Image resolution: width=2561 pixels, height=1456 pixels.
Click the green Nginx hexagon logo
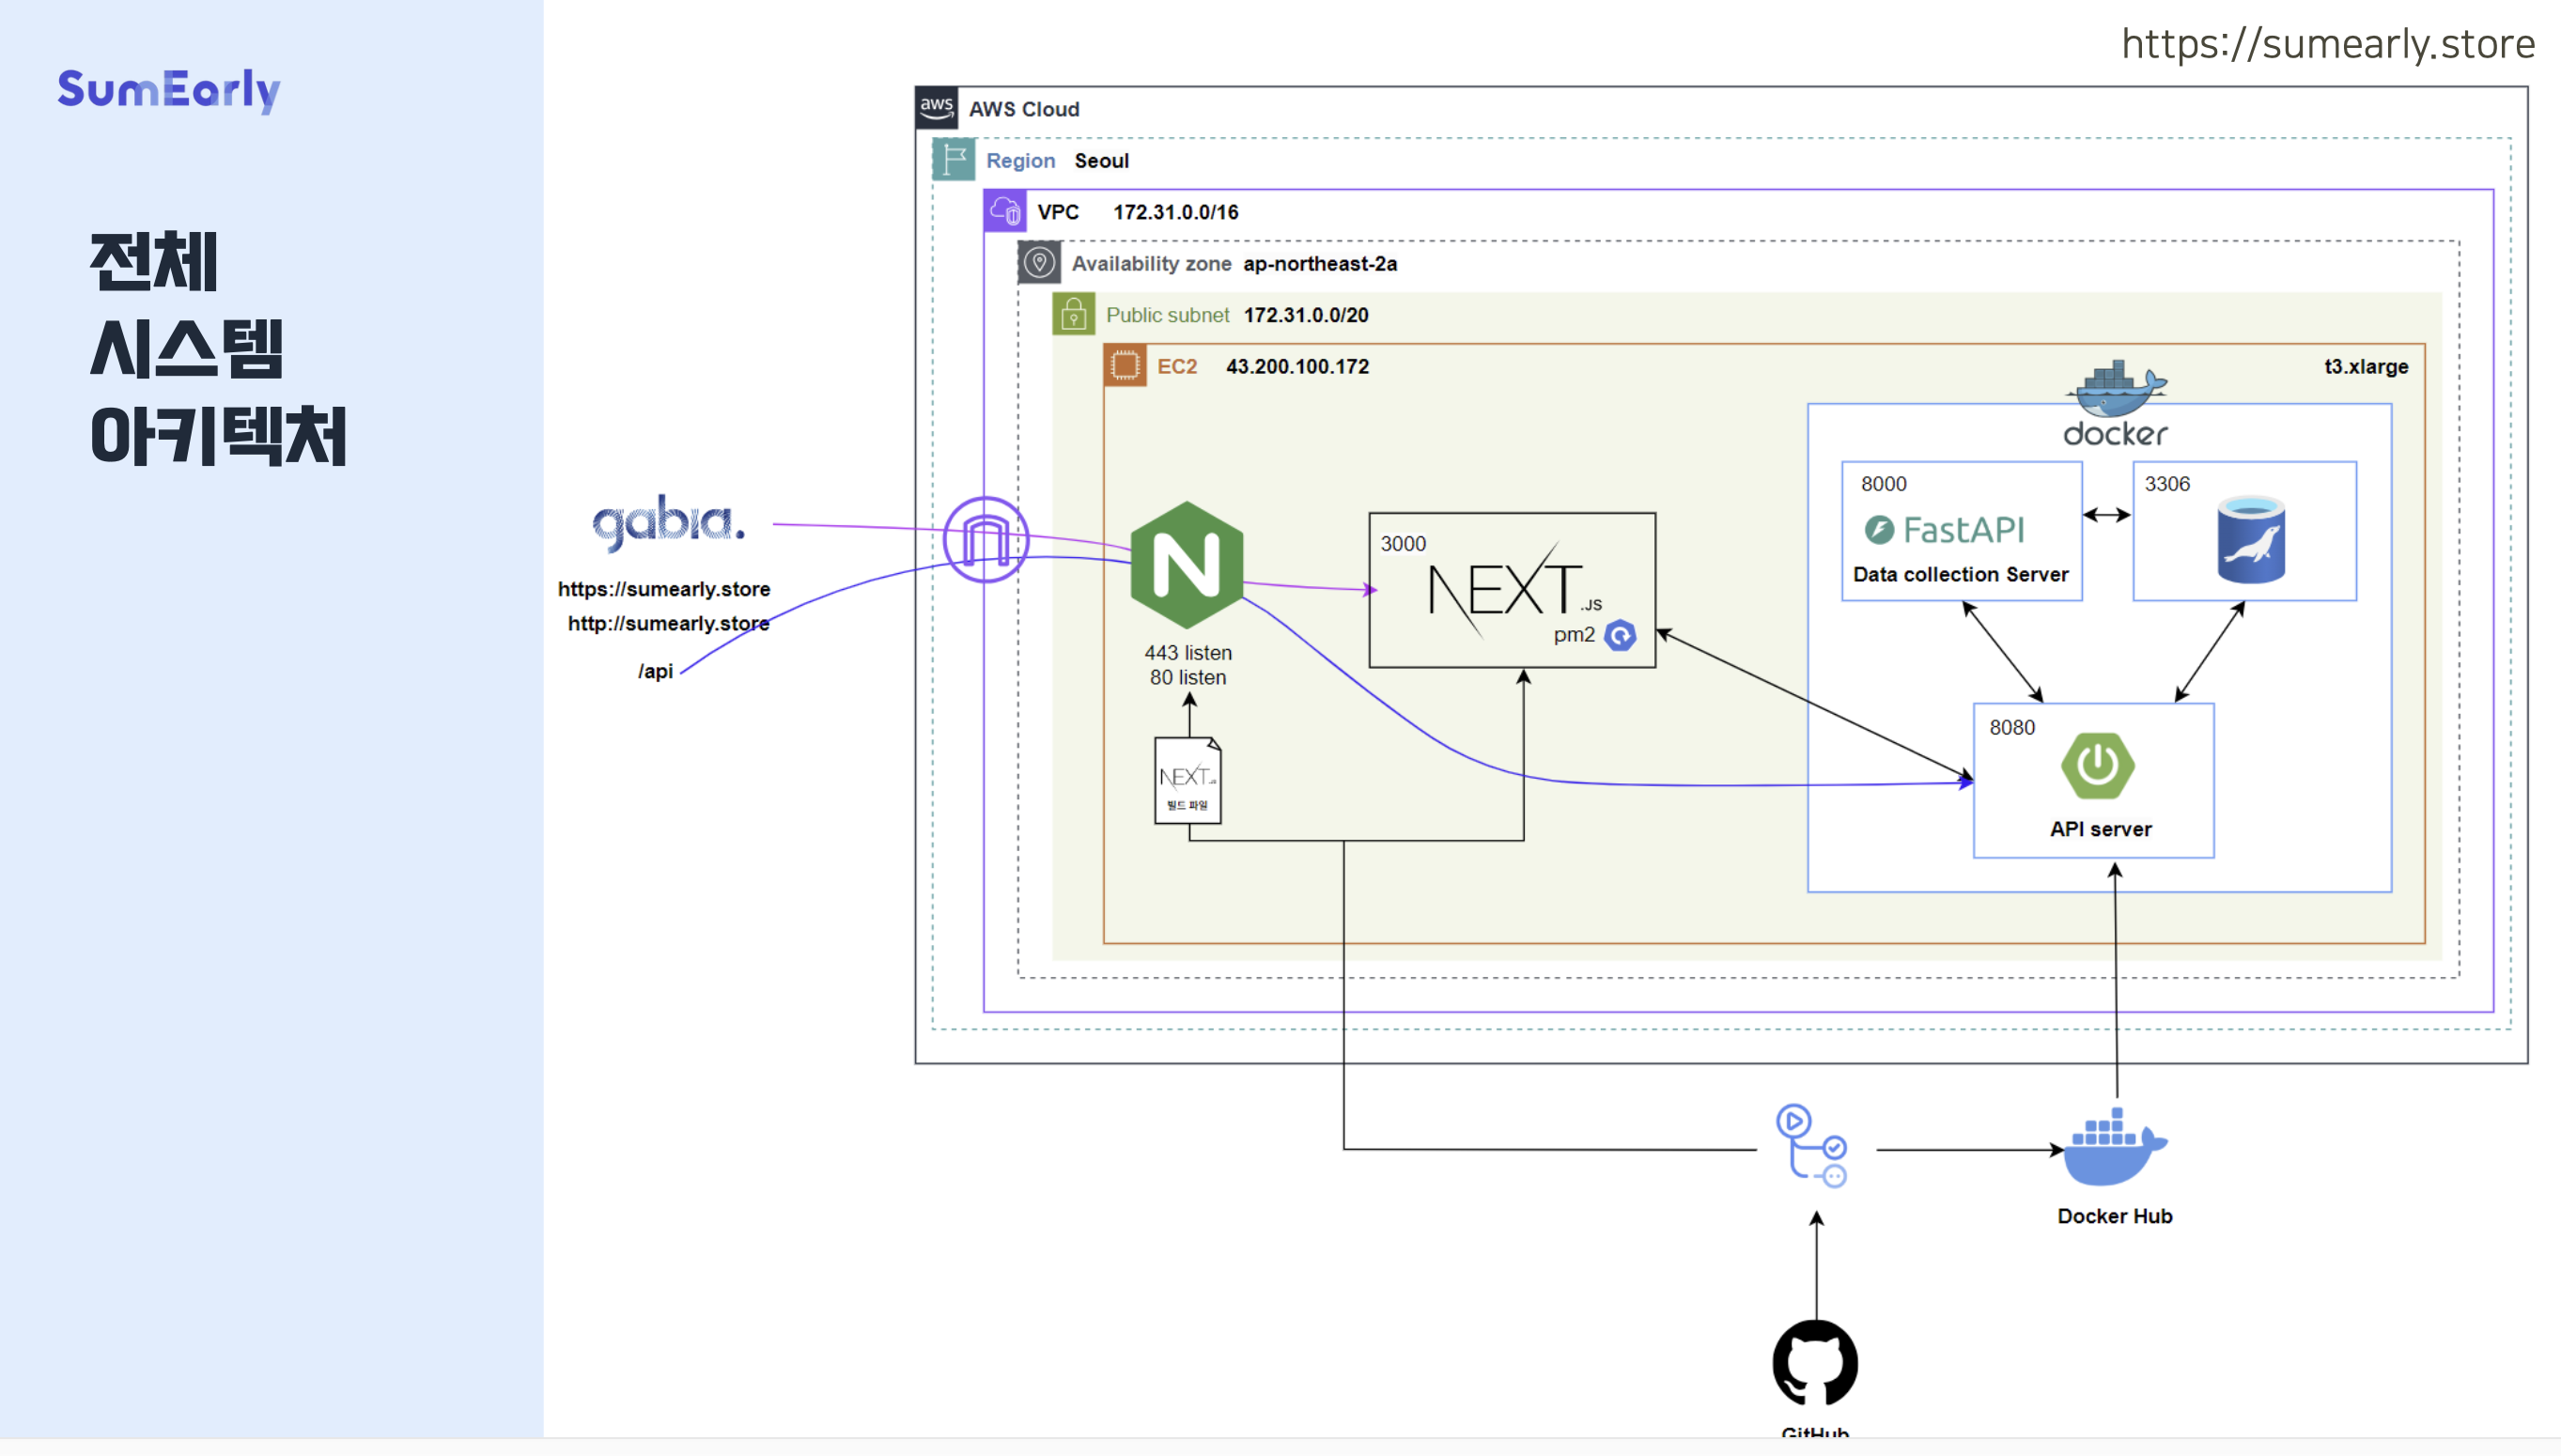click(x=1186, y=565)
